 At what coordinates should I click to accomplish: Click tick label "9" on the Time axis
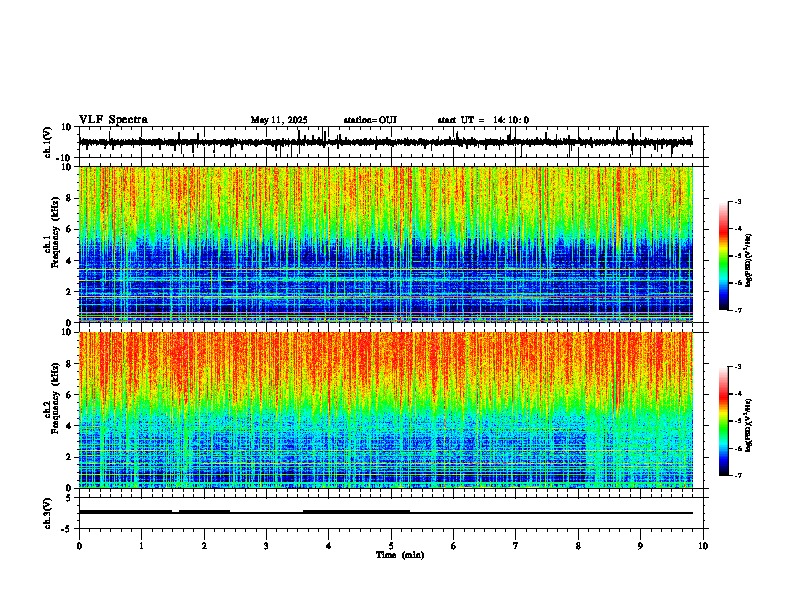(640, 546)
